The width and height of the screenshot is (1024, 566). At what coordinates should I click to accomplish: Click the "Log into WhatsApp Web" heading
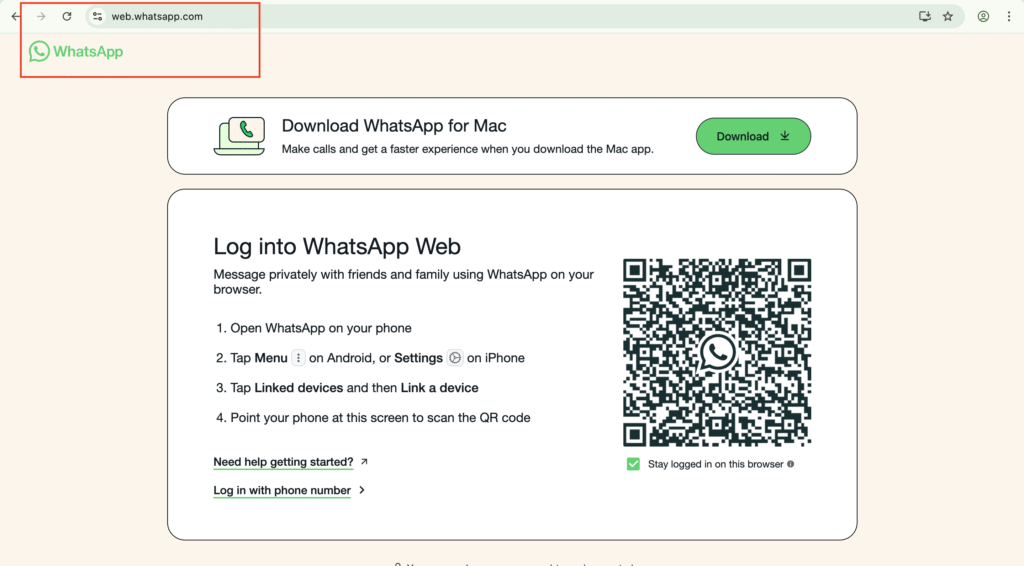(337, 246)
